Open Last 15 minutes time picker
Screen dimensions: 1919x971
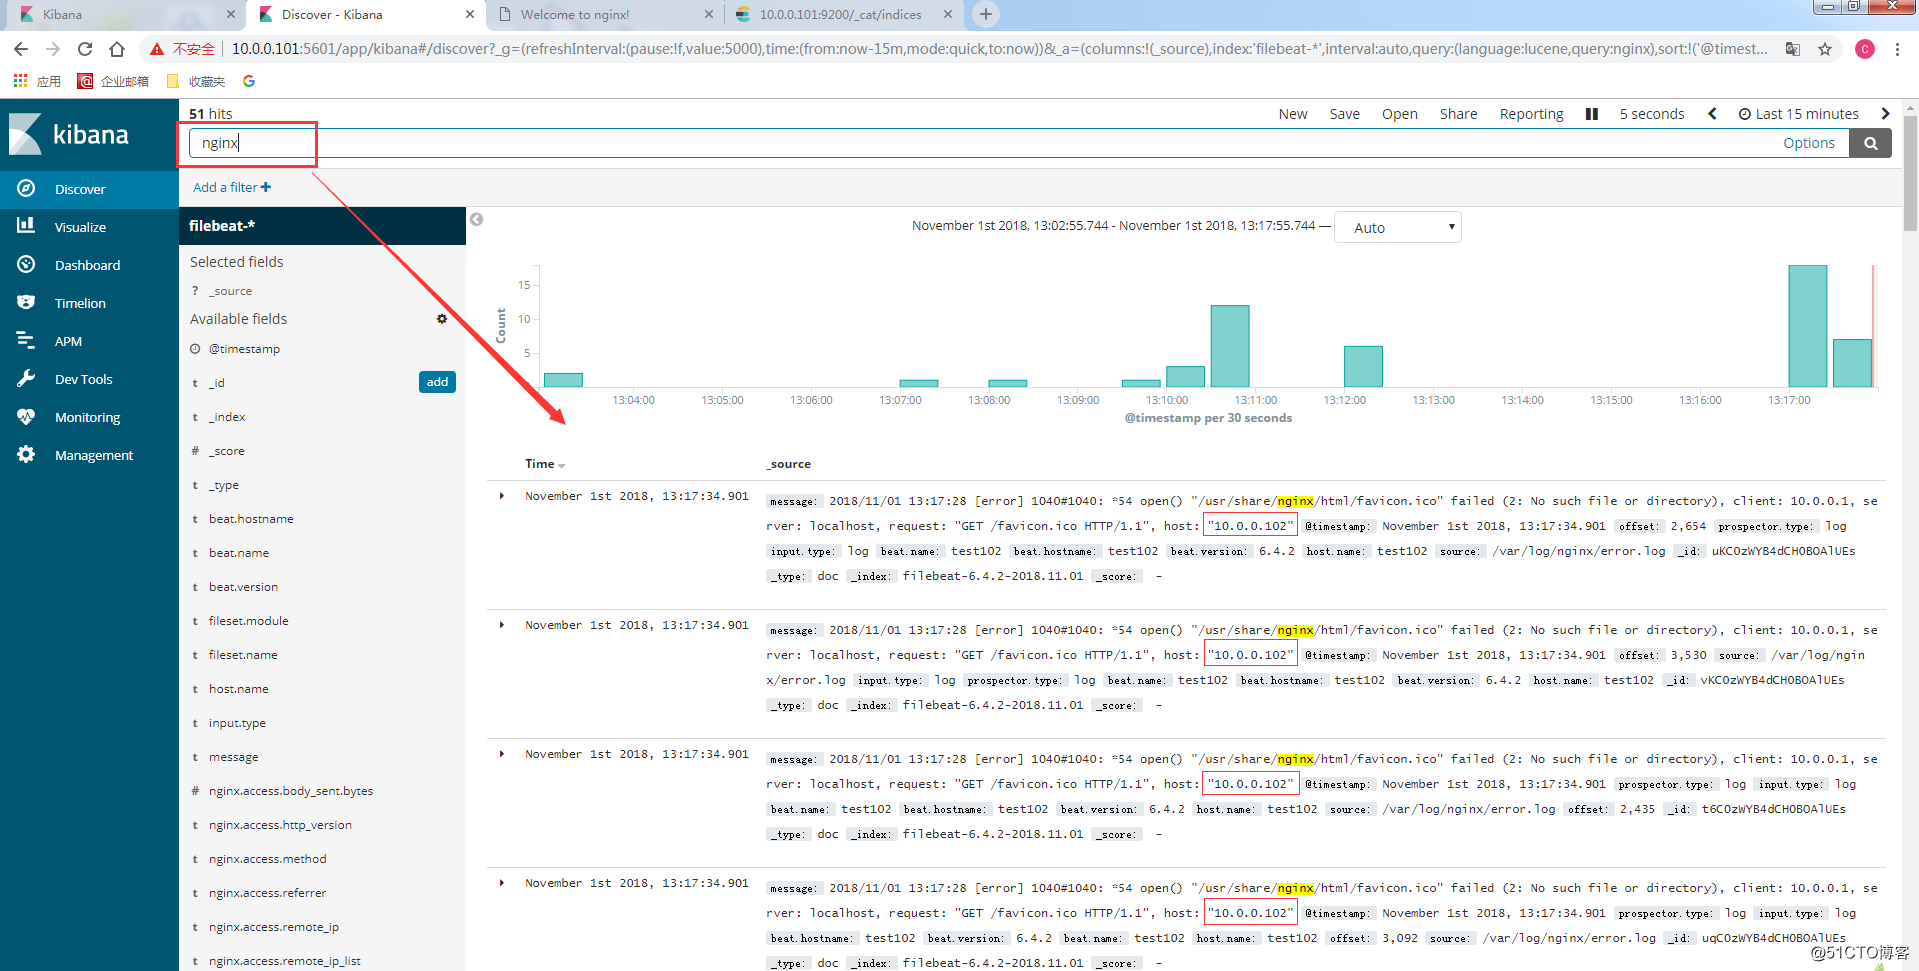coord(1798,114)
